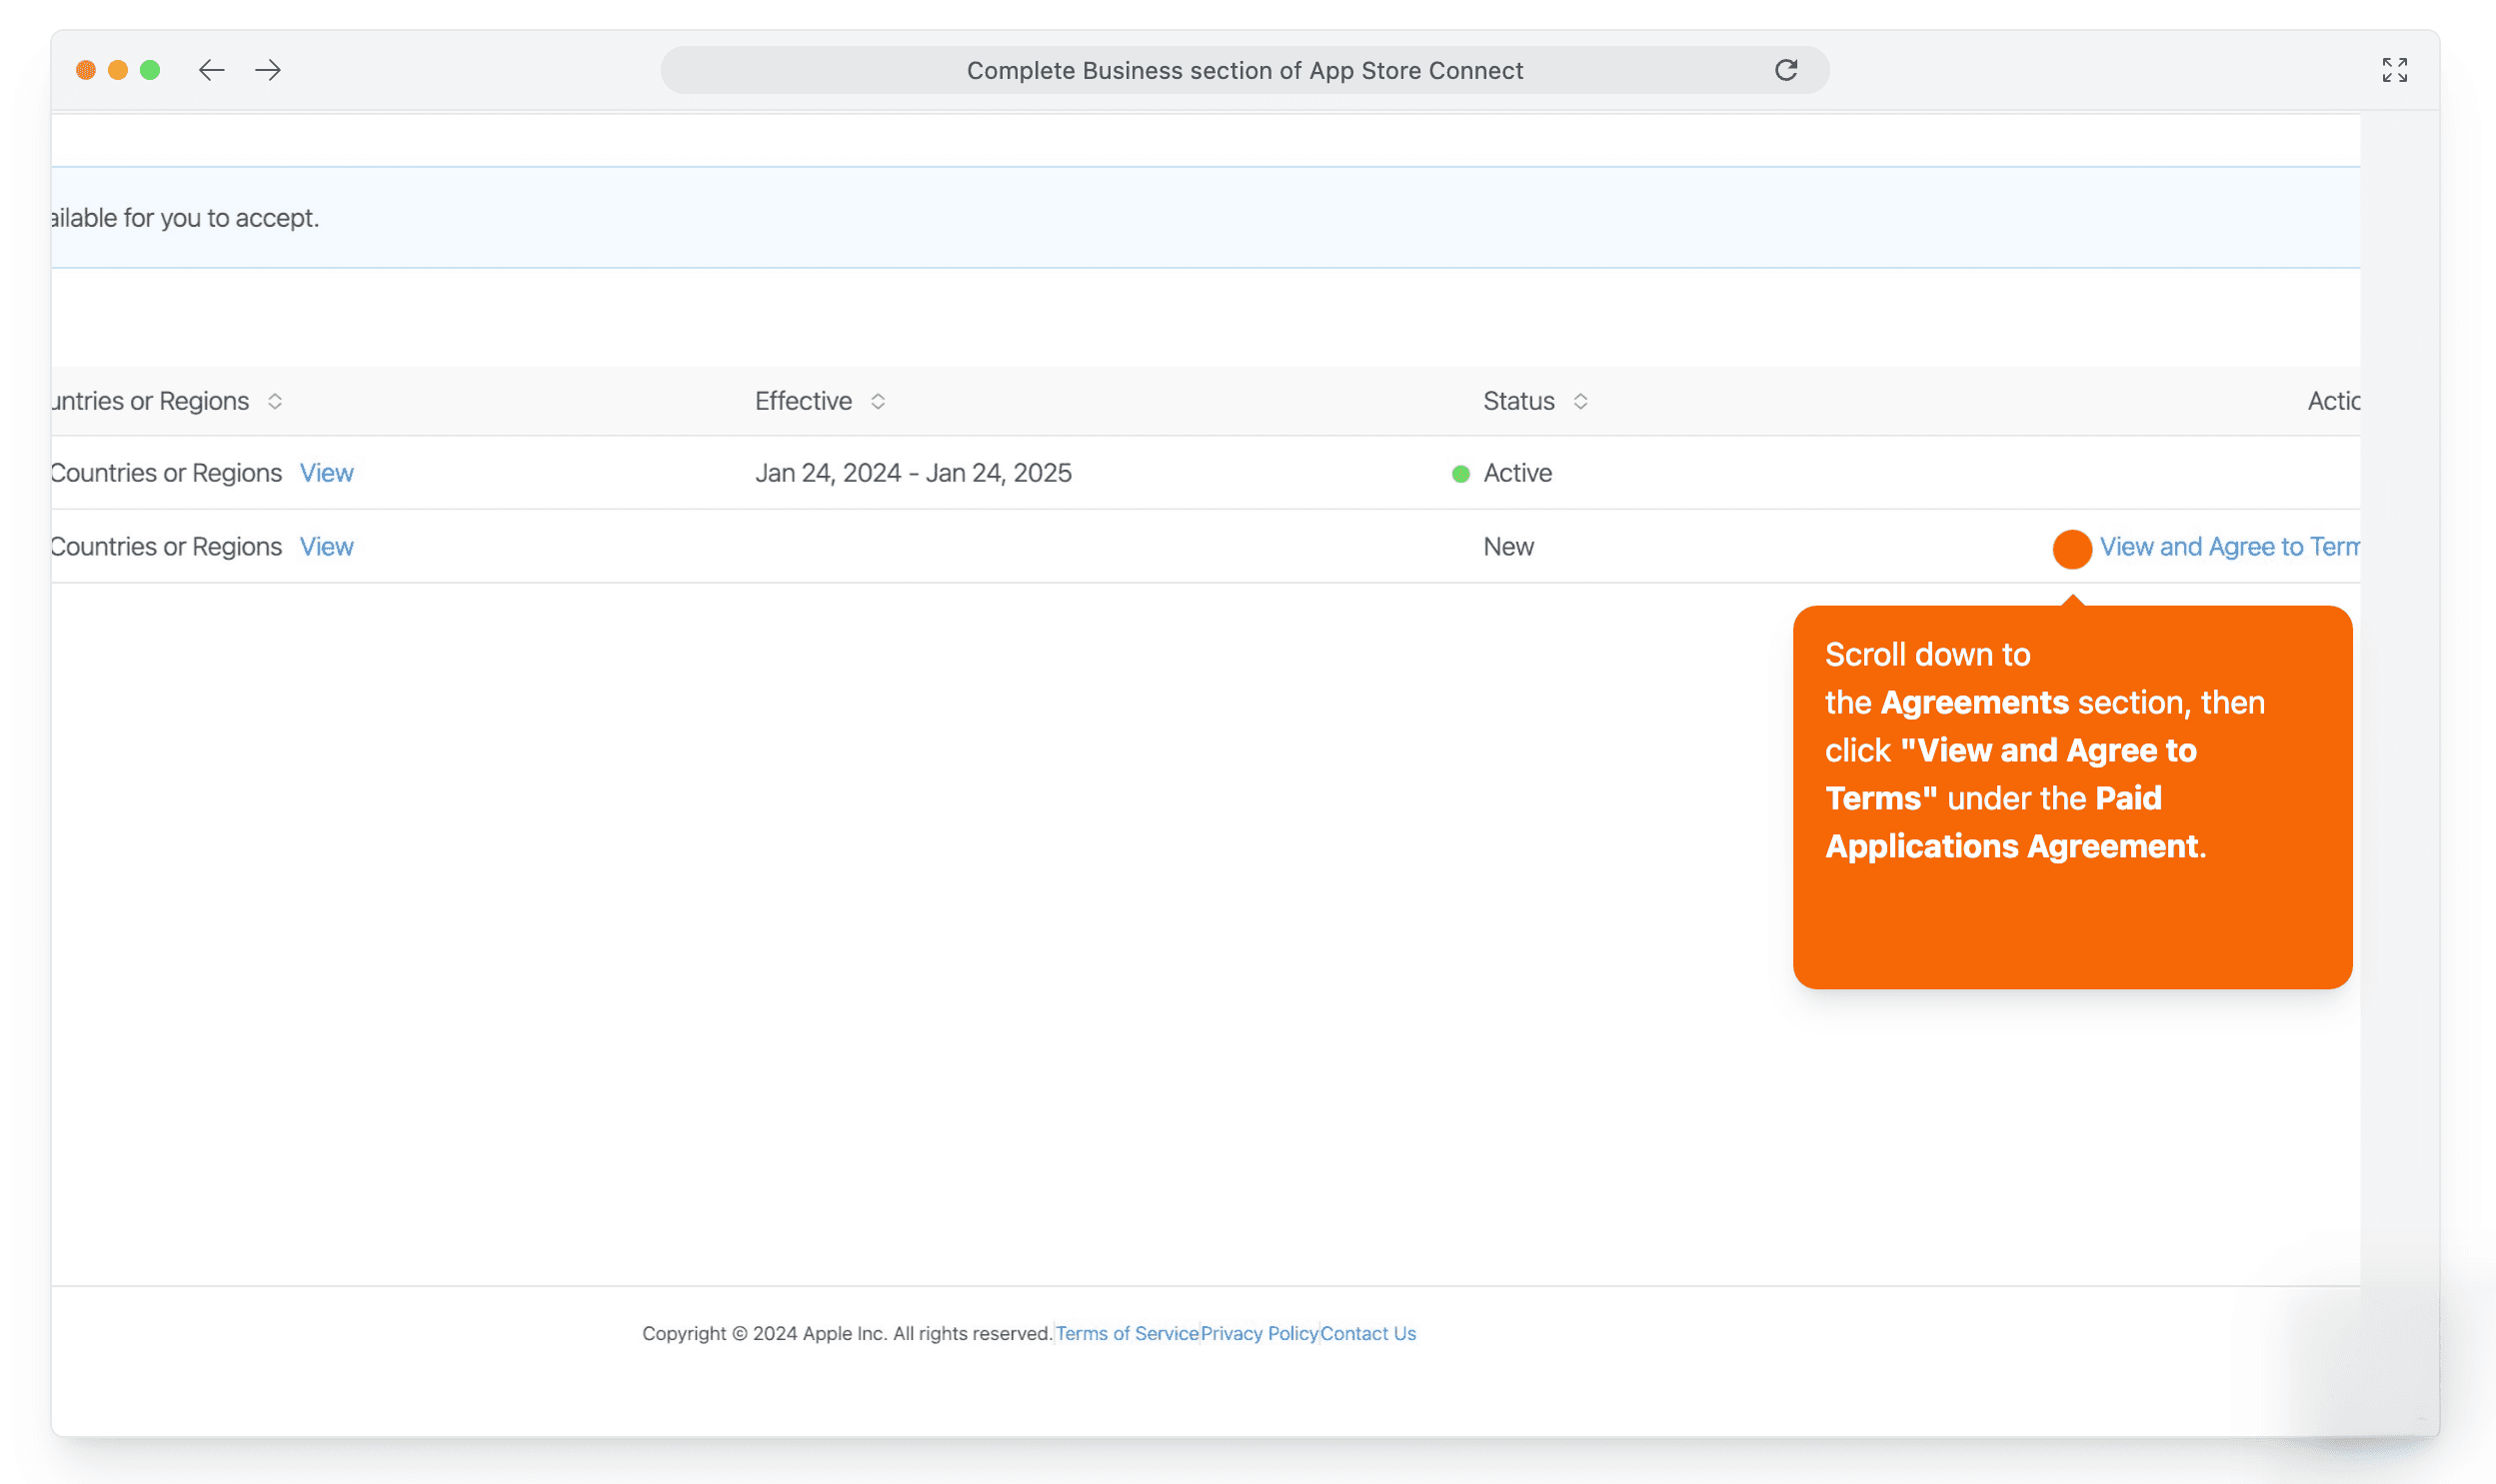The height and width of the screenshot is (1484, 2496).
Task: Open Terms of Service footer link
Action: click(1126, 1333)
